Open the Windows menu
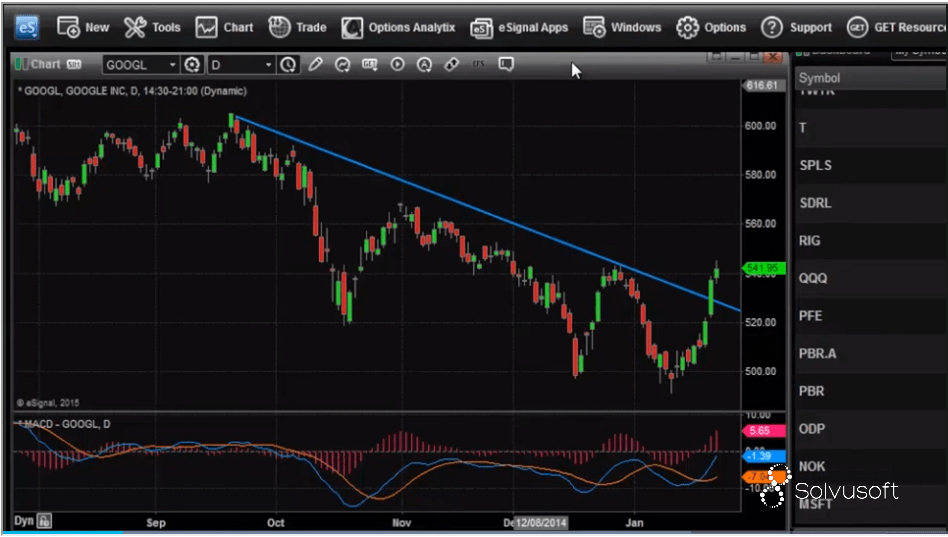Image resolution: width=948 pixels, height=537 pixels. 622,27
